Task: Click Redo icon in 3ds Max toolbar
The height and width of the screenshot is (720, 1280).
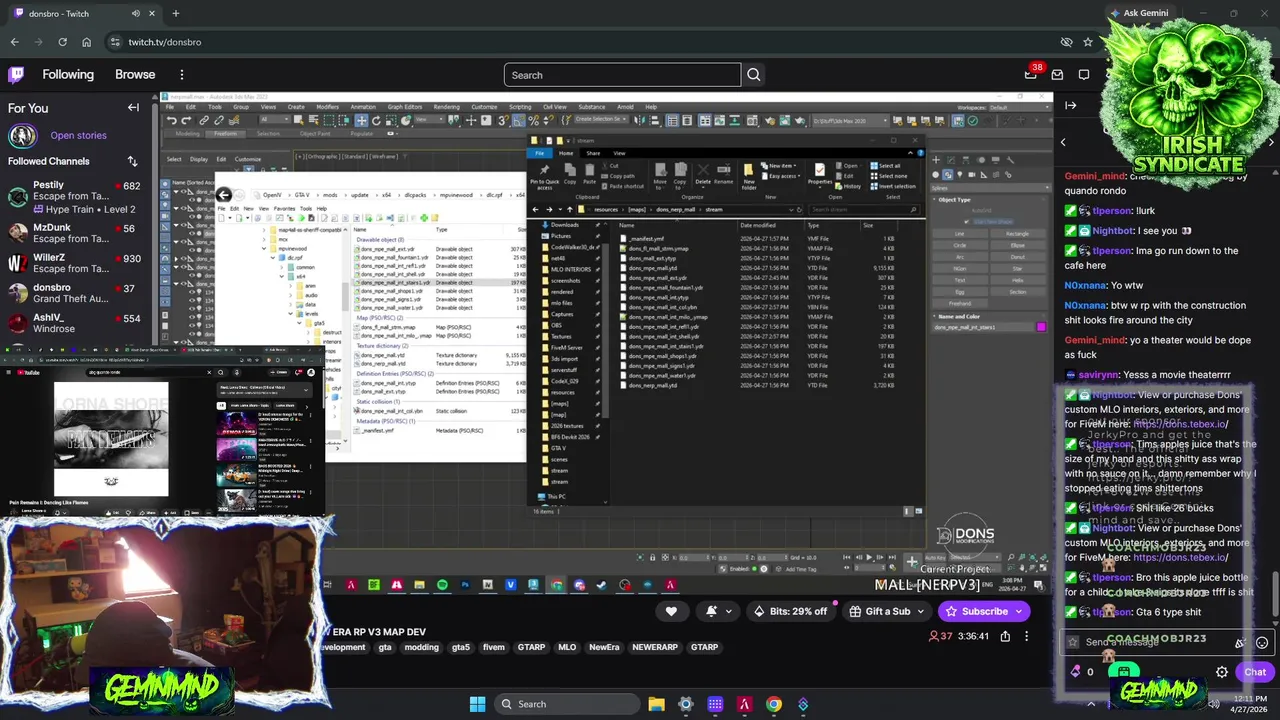Action: 186,120
